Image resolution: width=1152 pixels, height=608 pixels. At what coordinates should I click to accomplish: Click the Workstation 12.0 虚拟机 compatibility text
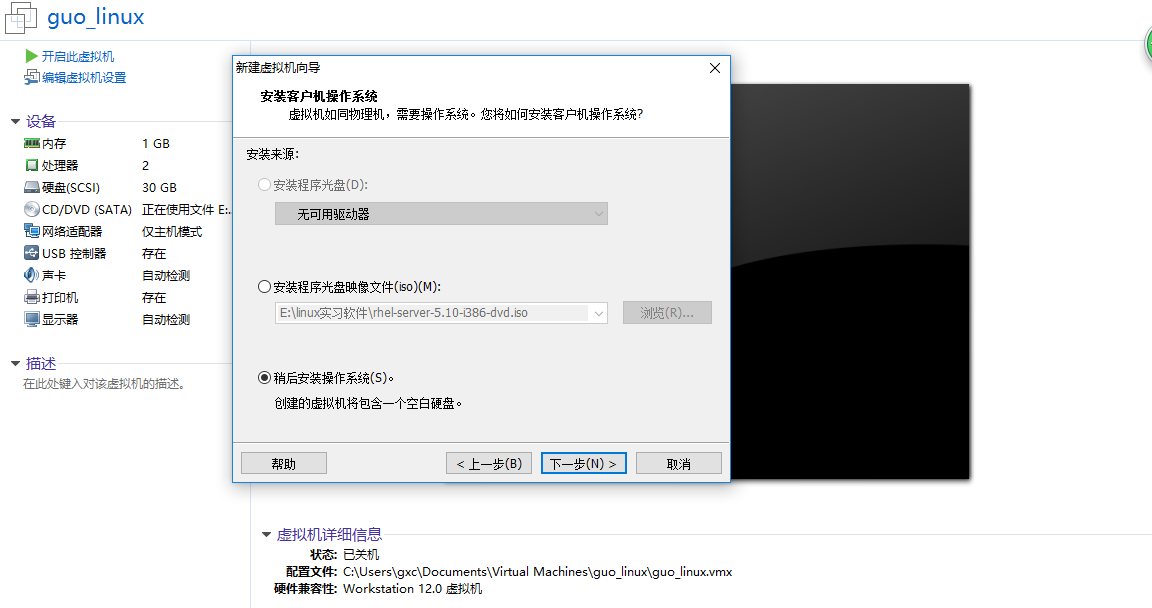coord(412,589)
